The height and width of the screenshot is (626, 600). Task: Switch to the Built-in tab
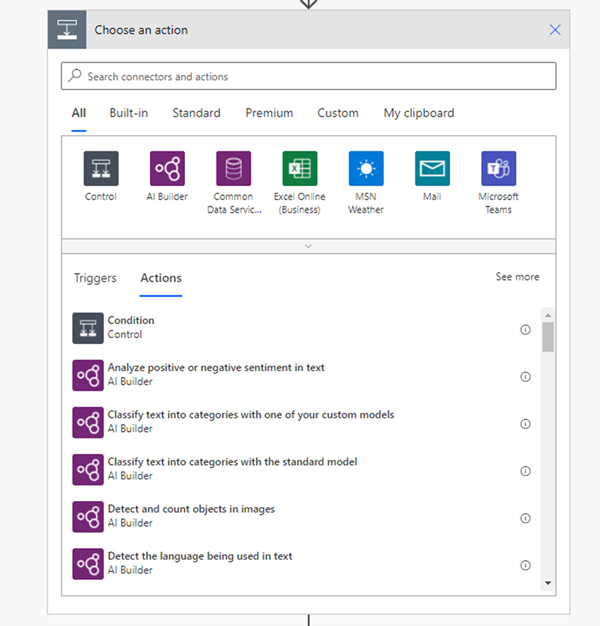(129, 113)
